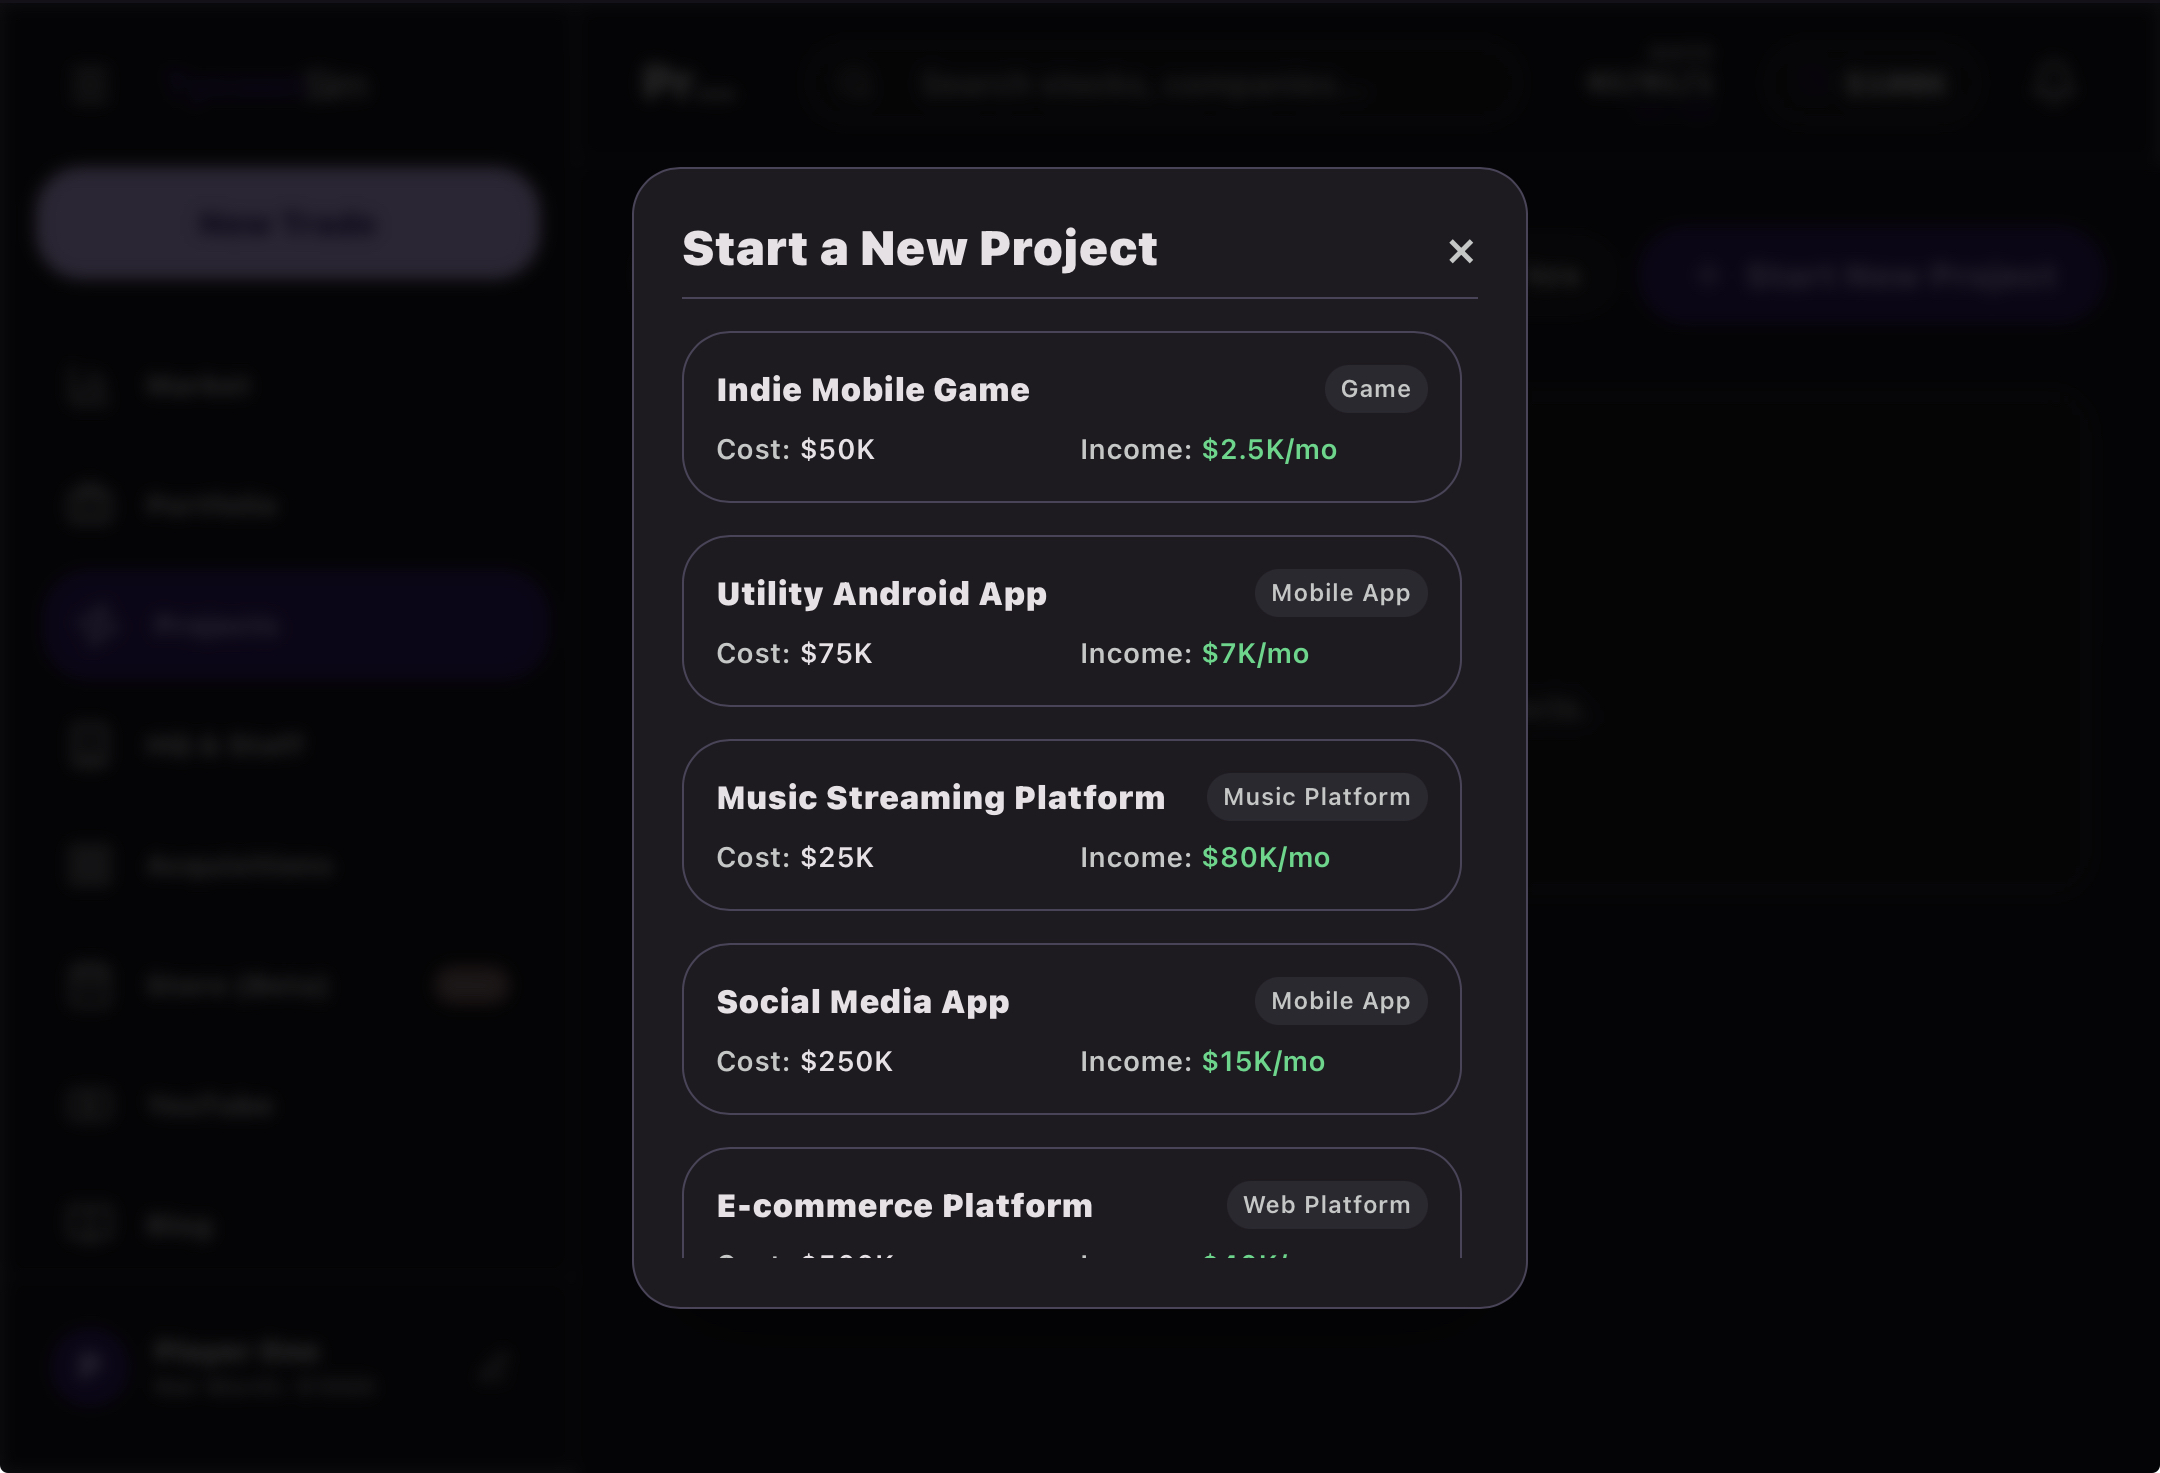Choose the Utility Android App project title
Viewport: 2160px width, 1473px height.
tap(881, 594)
